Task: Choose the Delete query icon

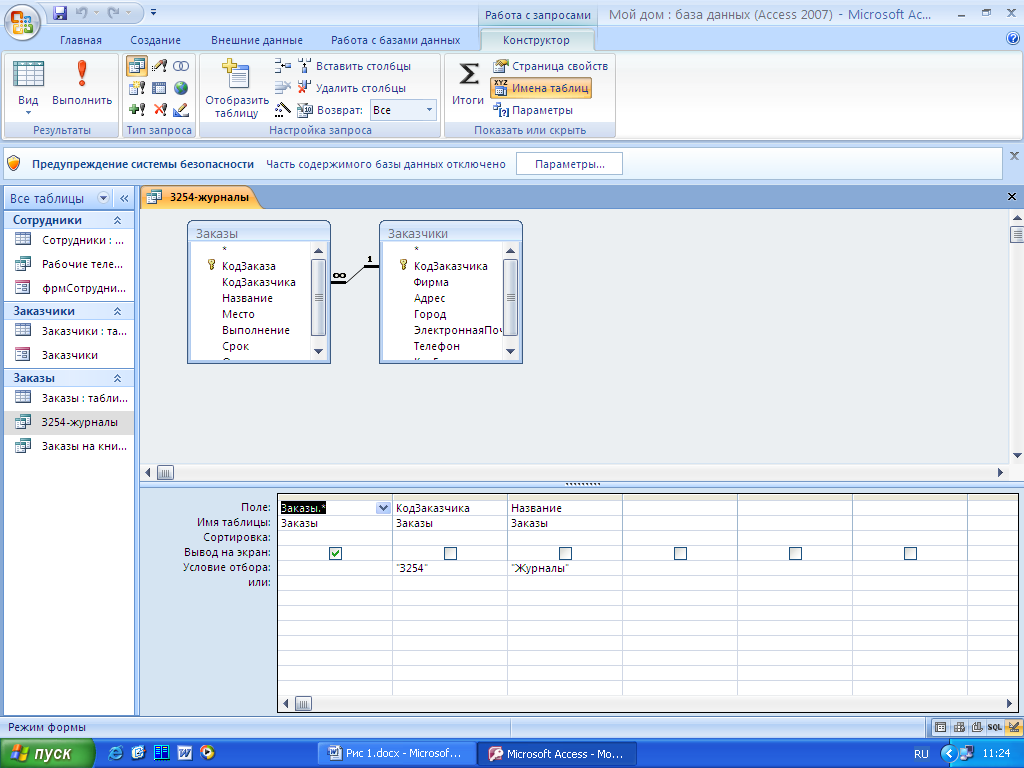Action: 159,110
